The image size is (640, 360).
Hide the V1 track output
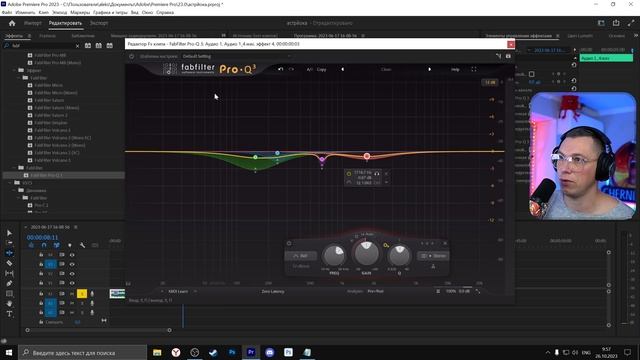72,283
